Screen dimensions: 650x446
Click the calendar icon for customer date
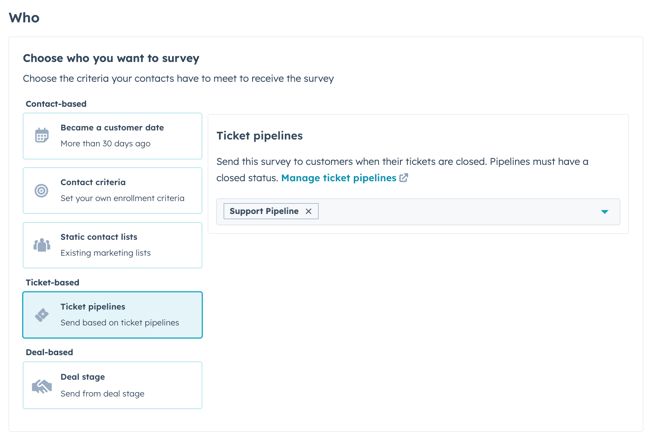(x=41, y=136)
